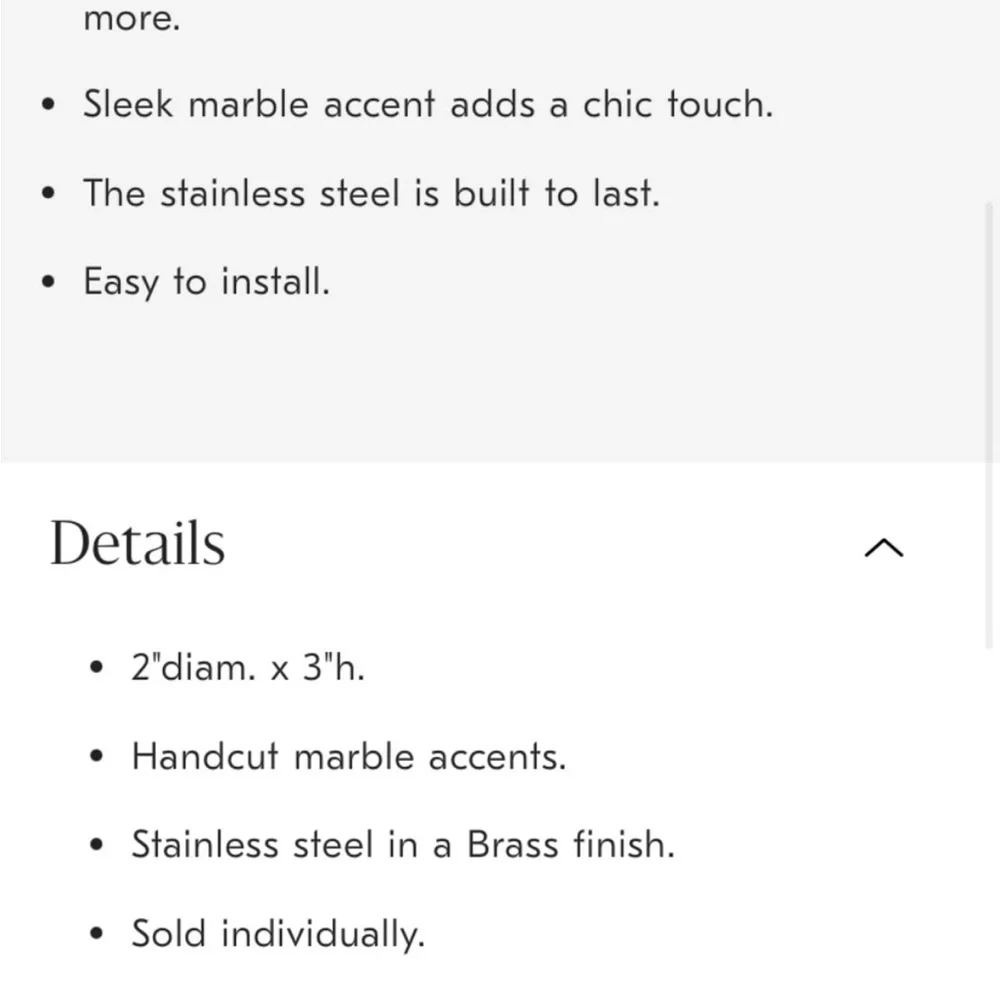Select the 'Sleek marble accent' text line
Screen dimensions: 1000x1000
[428, 103]
